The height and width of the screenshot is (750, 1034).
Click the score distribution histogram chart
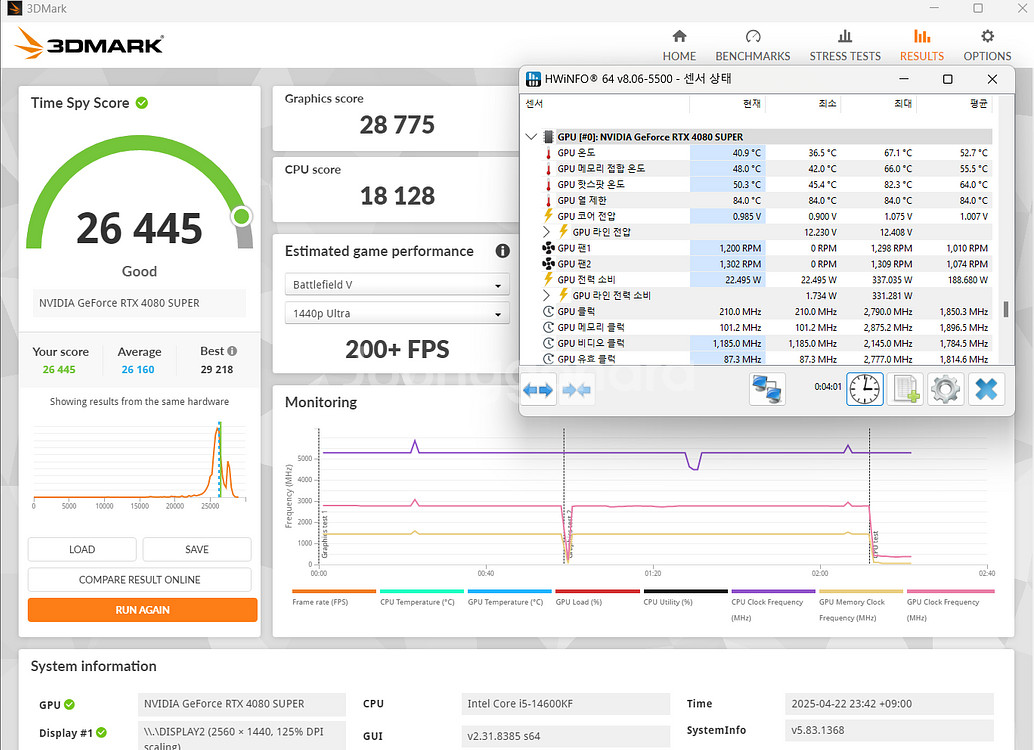[x=139, y=464]
